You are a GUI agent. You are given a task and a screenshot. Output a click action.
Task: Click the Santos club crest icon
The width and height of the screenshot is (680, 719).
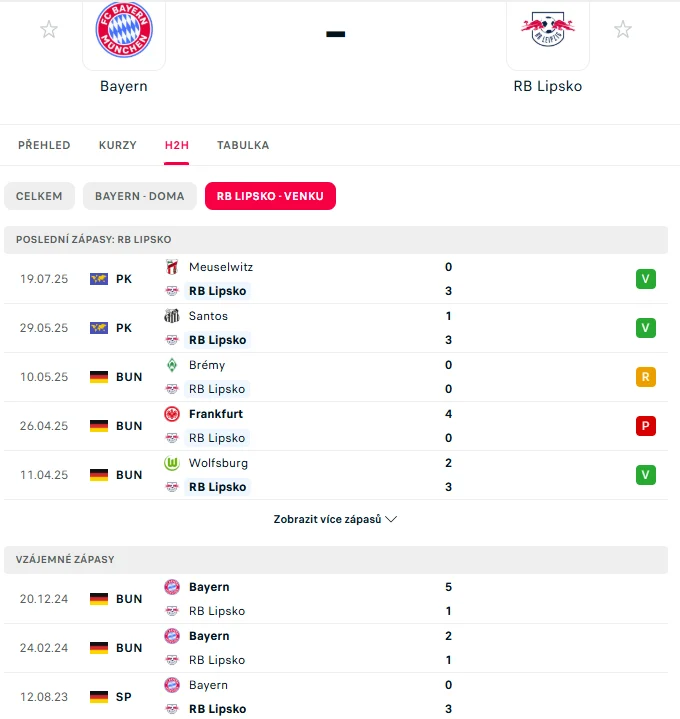[171, 316]
